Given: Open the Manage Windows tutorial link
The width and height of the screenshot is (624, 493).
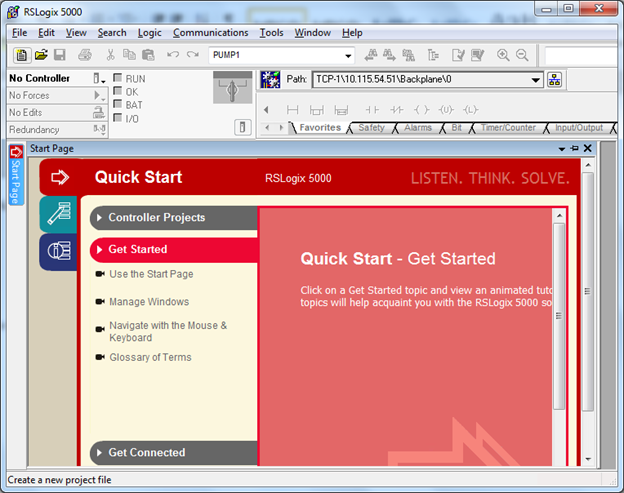Looking at the screenshot, I should (148, 302).
